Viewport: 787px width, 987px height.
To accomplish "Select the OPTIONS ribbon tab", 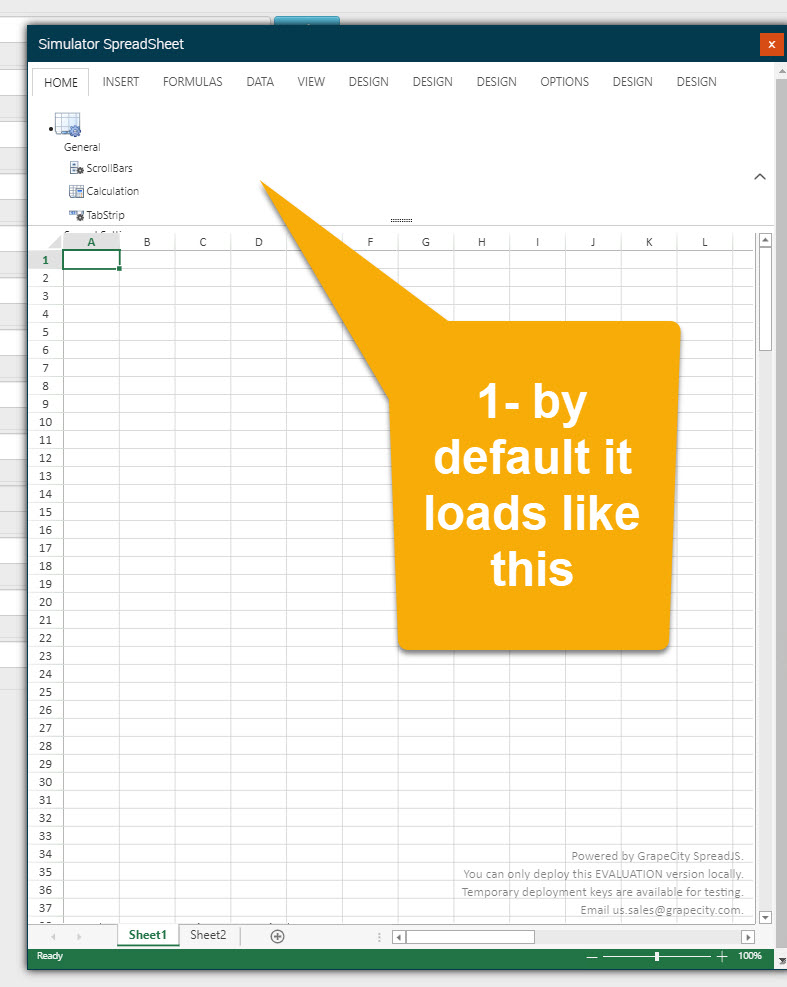I will (x=564, y=82).
